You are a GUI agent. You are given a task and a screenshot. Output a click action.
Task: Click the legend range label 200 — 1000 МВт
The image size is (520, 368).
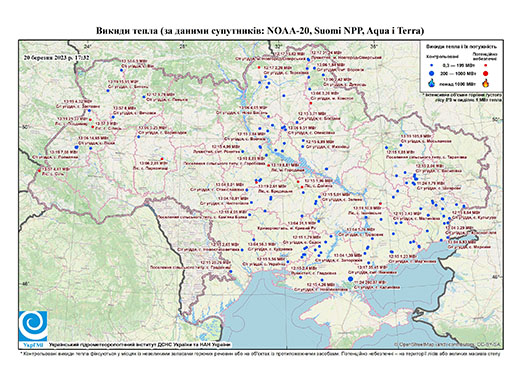point(458,73)
